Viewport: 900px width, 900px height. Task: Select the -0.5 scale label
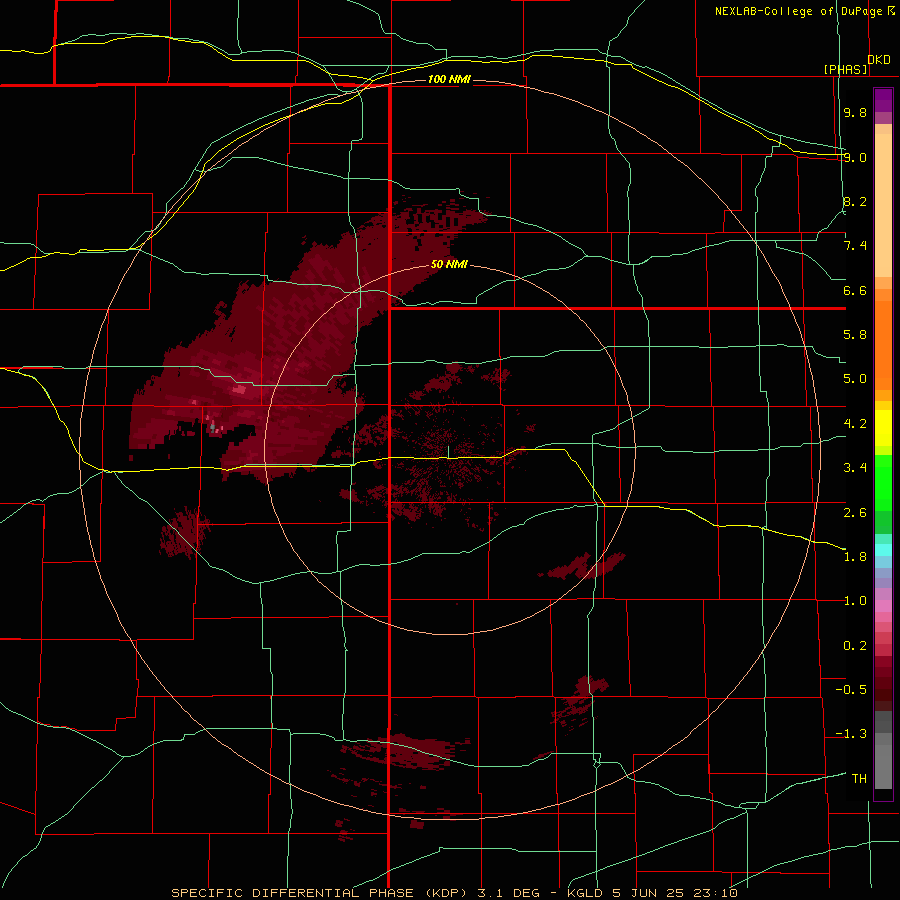coord(851,690)
